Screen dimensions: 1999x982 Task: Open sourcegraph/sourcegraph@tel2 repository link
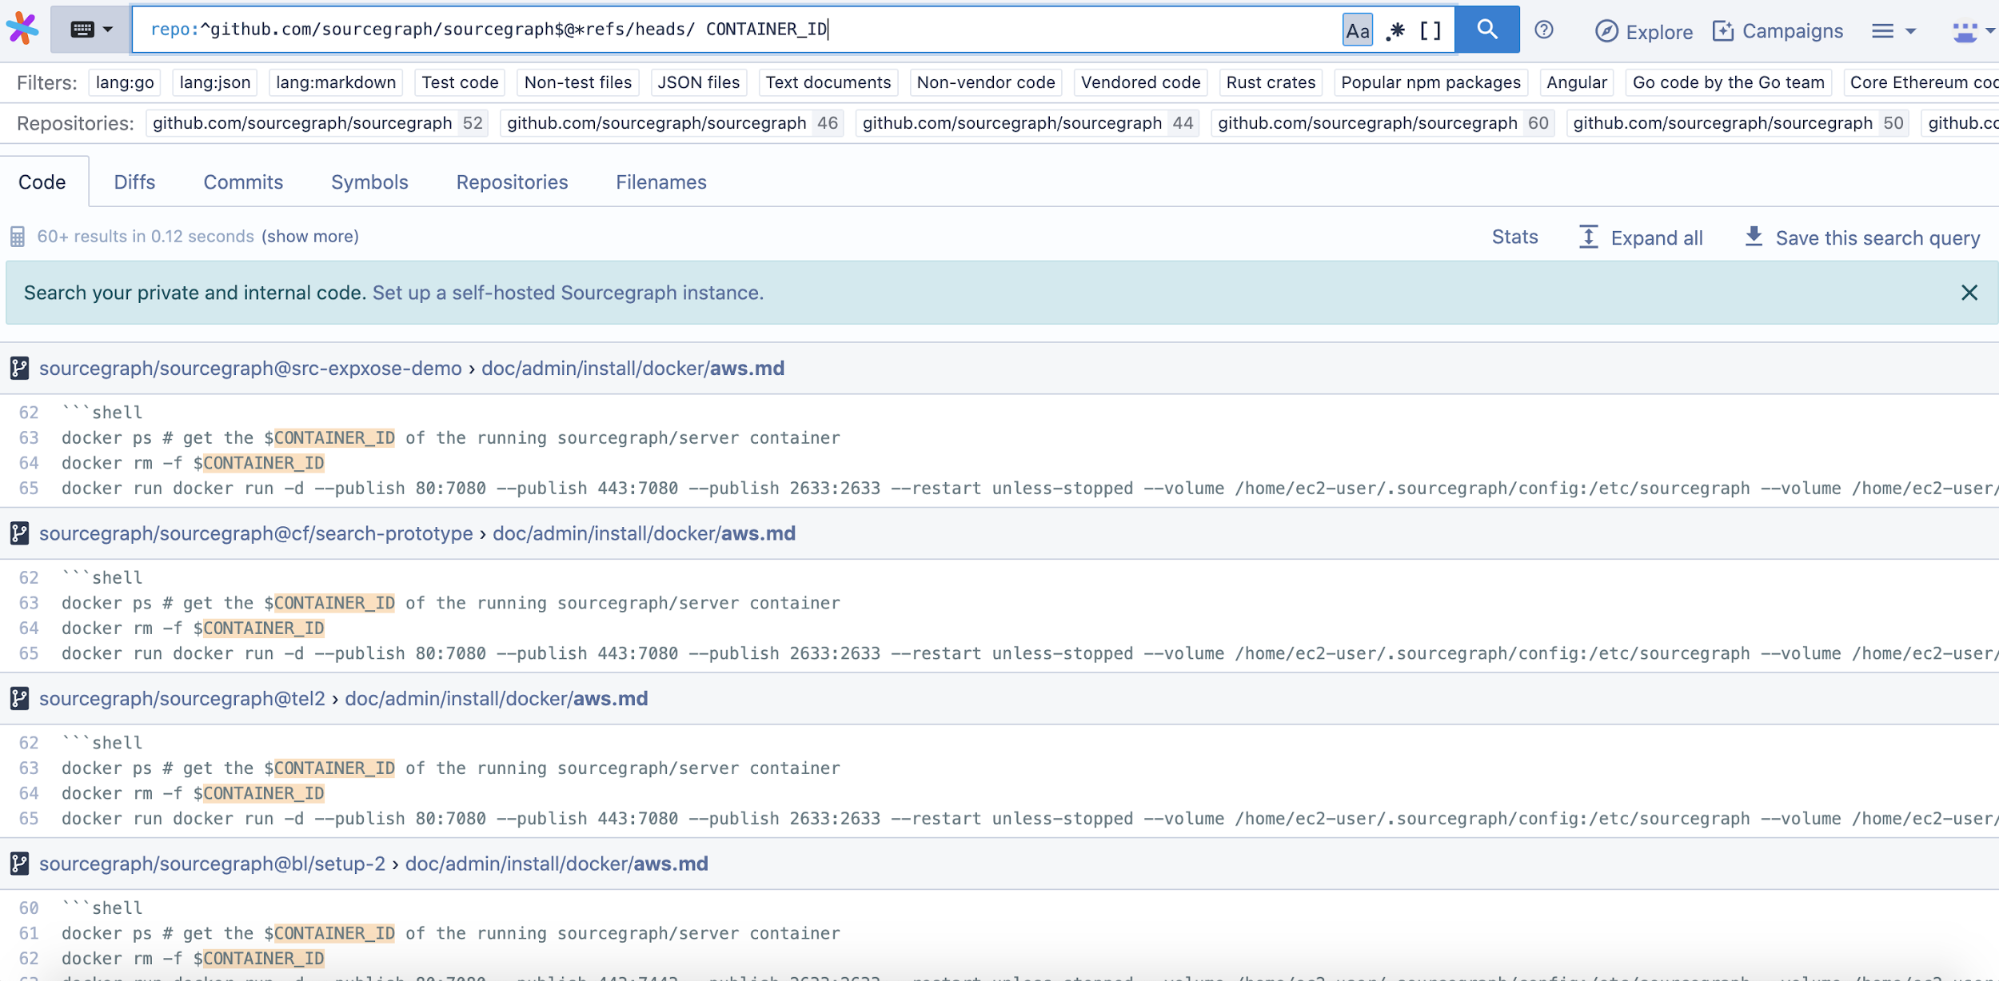tap(182, 699)
